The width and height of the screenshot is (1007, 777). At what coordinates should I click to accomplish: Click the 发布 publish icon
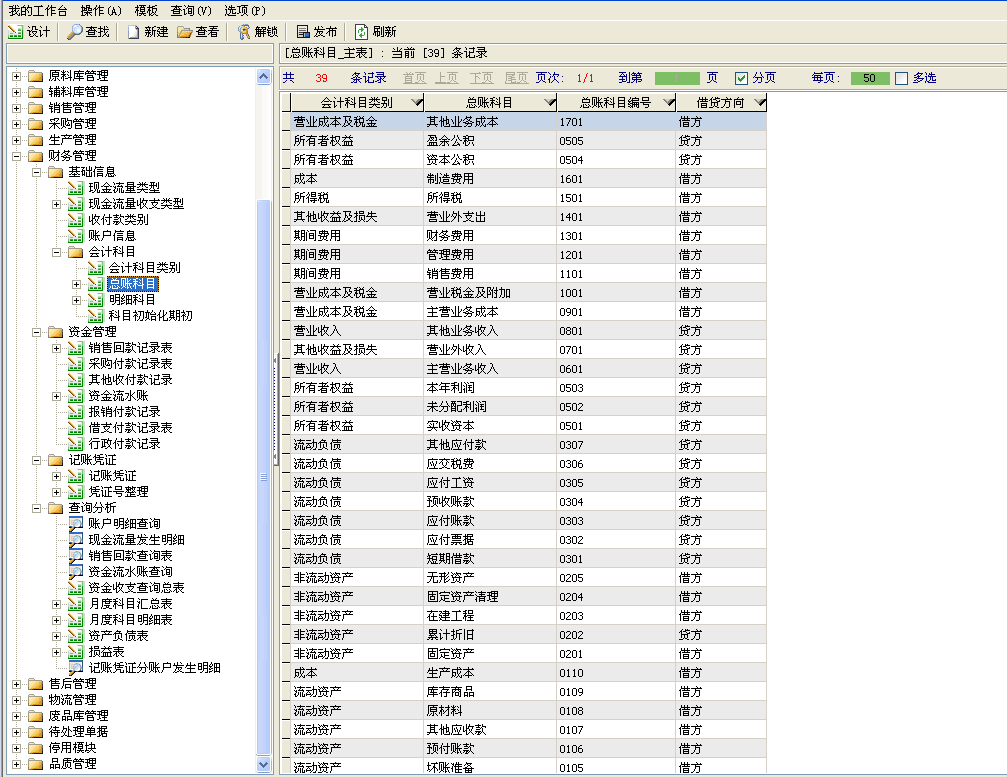tap(303, 31)
